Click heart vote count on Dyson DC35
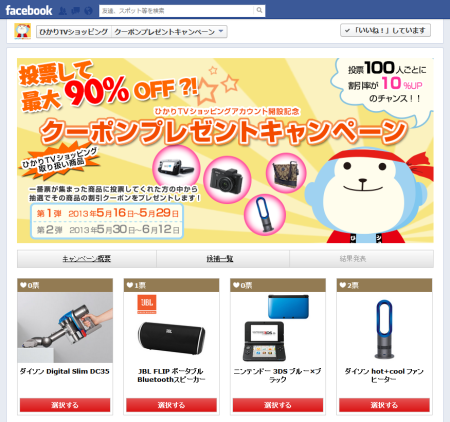The height and width of the screenshot is (422, 450). (30, 285)
